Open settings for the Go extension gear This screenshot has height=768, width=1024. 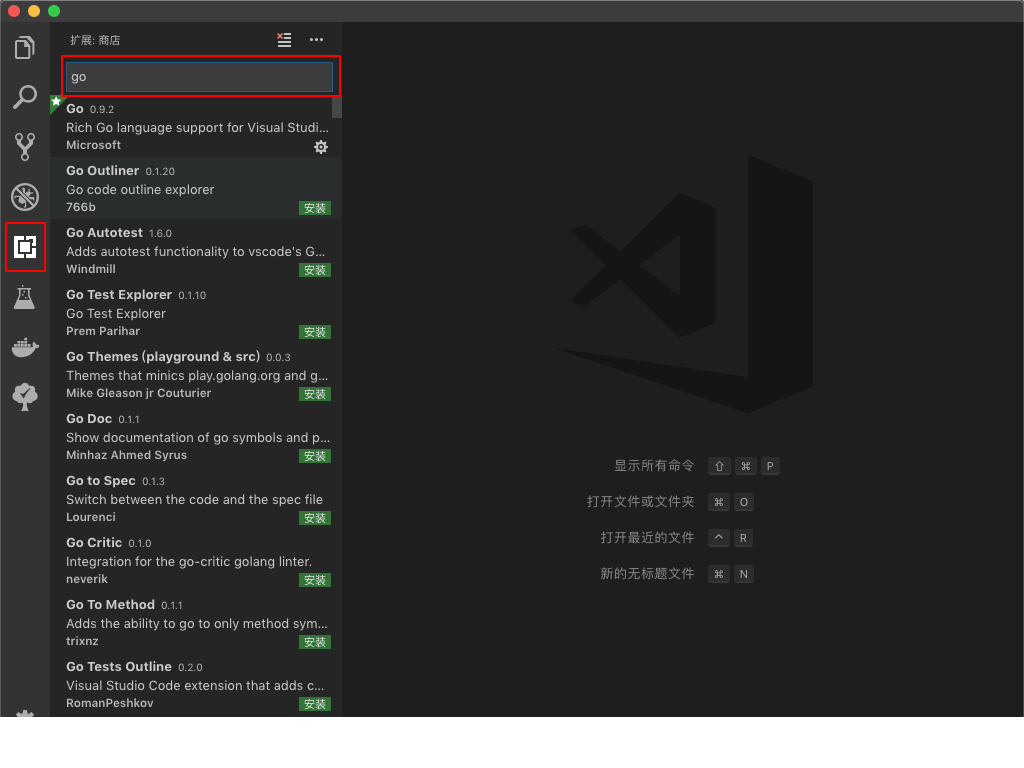[x=320, y=147]
